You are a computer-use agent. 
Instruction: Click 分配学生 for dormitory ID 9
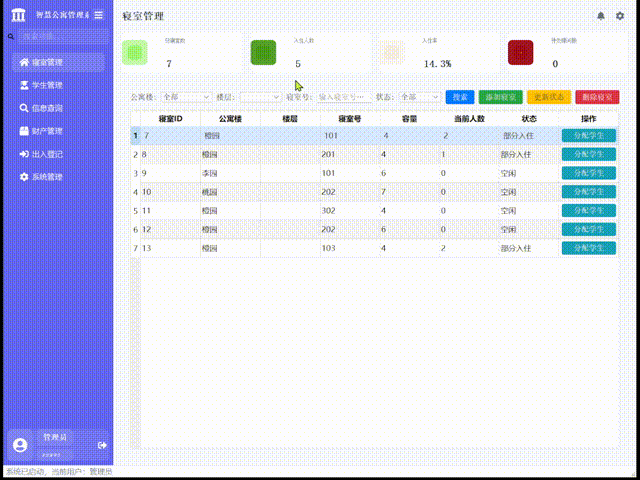coord(589,173)
